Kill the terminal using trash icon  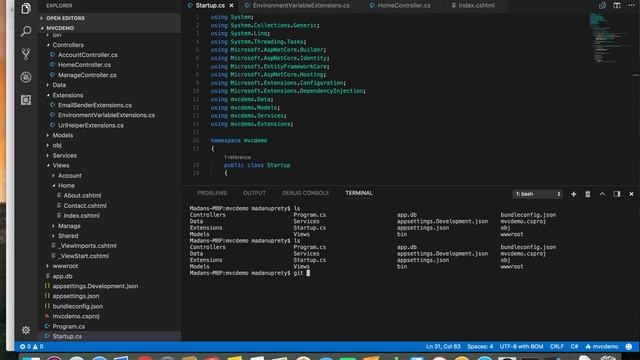588,194
